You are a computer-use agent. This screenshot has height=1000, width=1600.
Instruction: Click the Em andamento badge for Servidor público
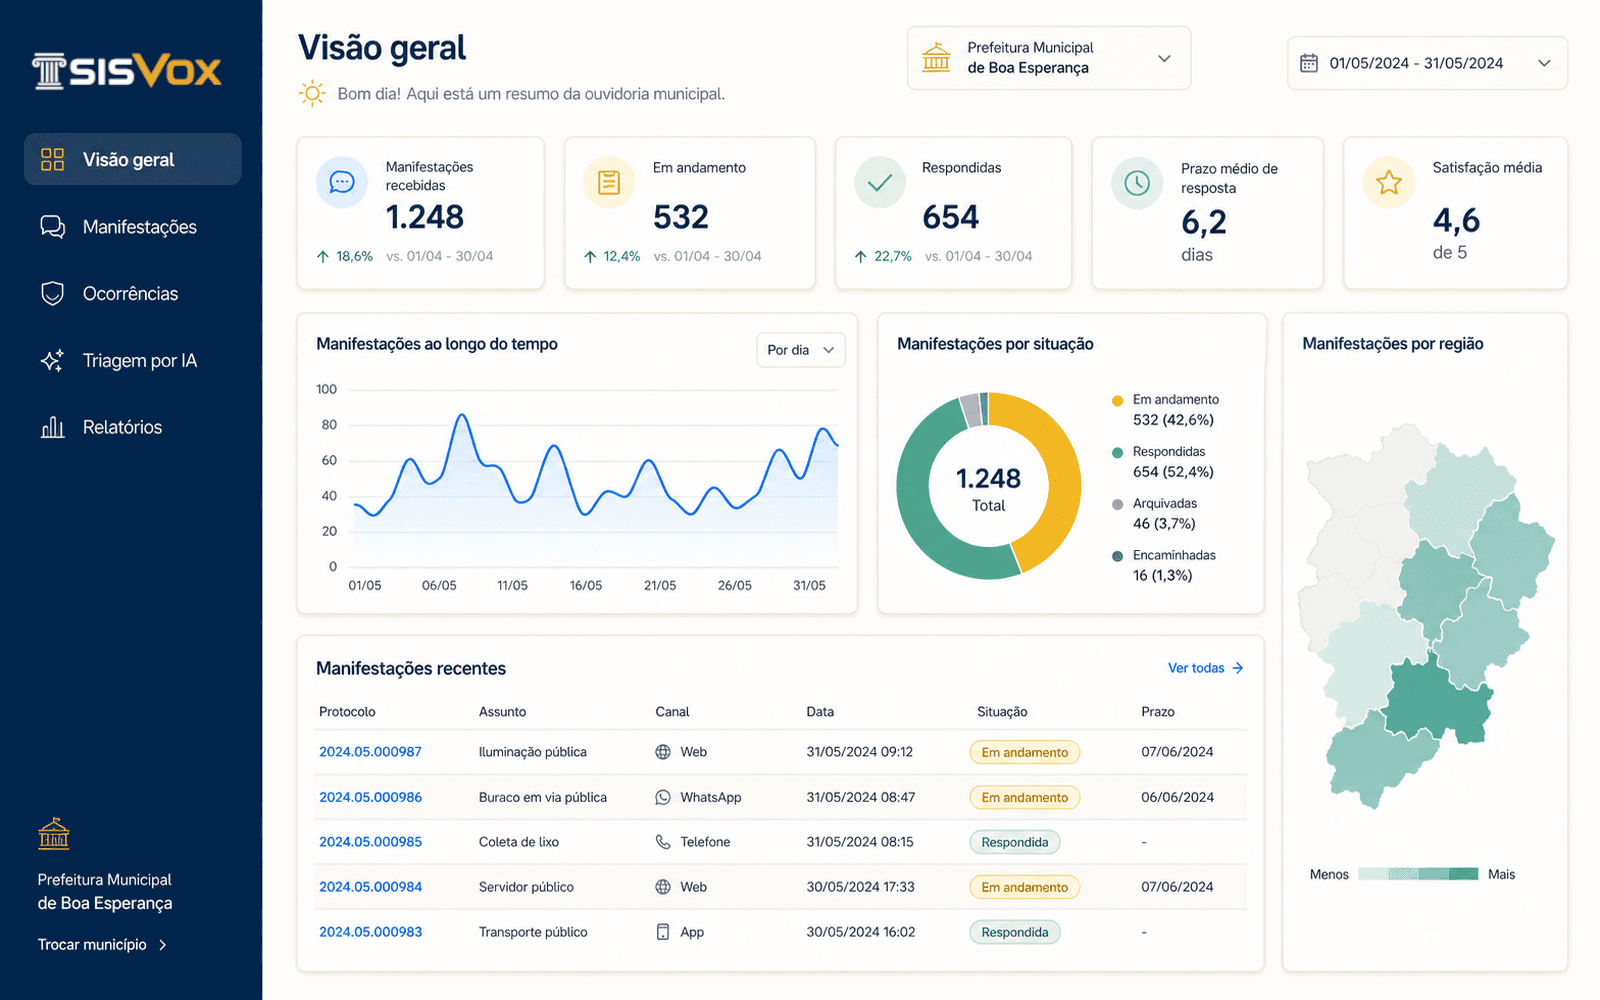point(1024,887)
